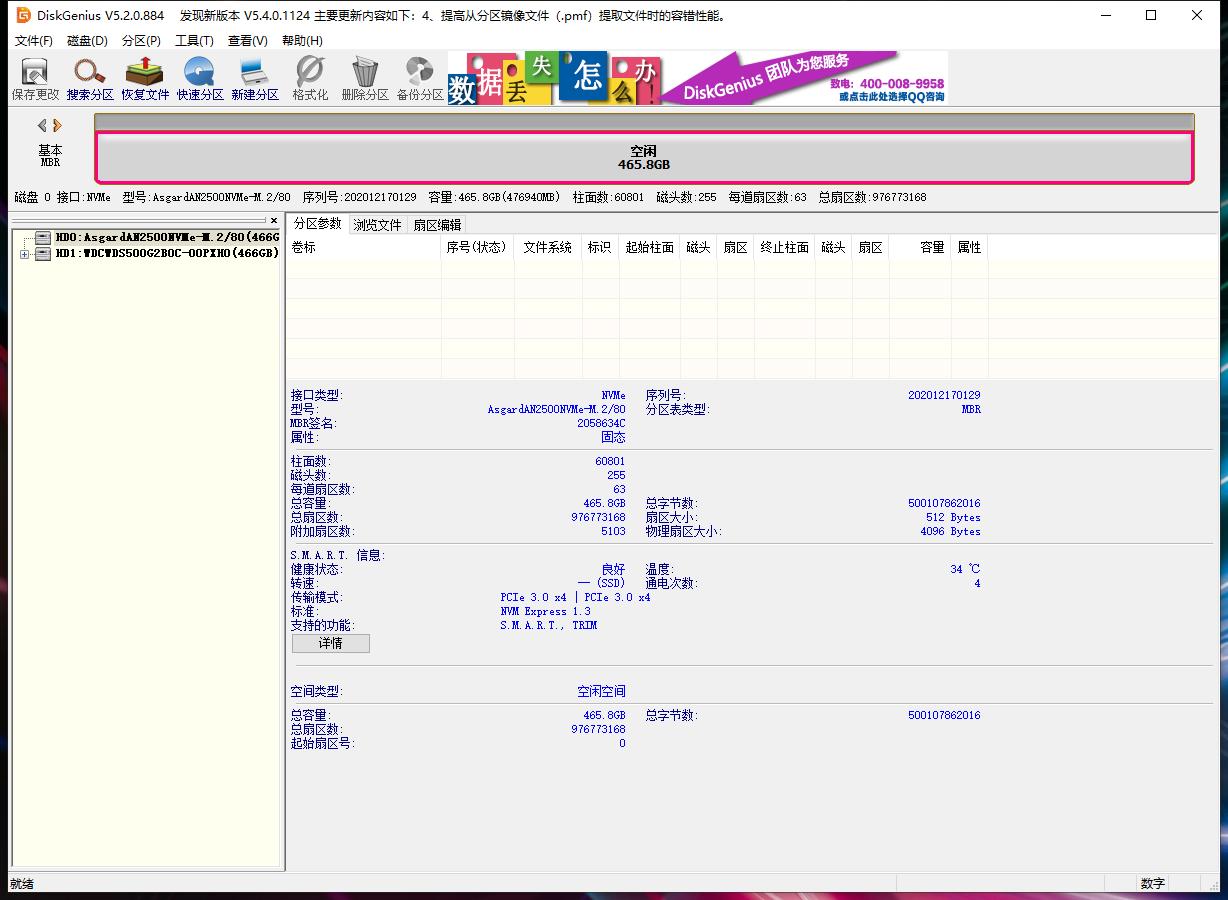This screenshot has width=1228, height=900.
Task: Close the left disk tree panel
Action: coord(274,220)
